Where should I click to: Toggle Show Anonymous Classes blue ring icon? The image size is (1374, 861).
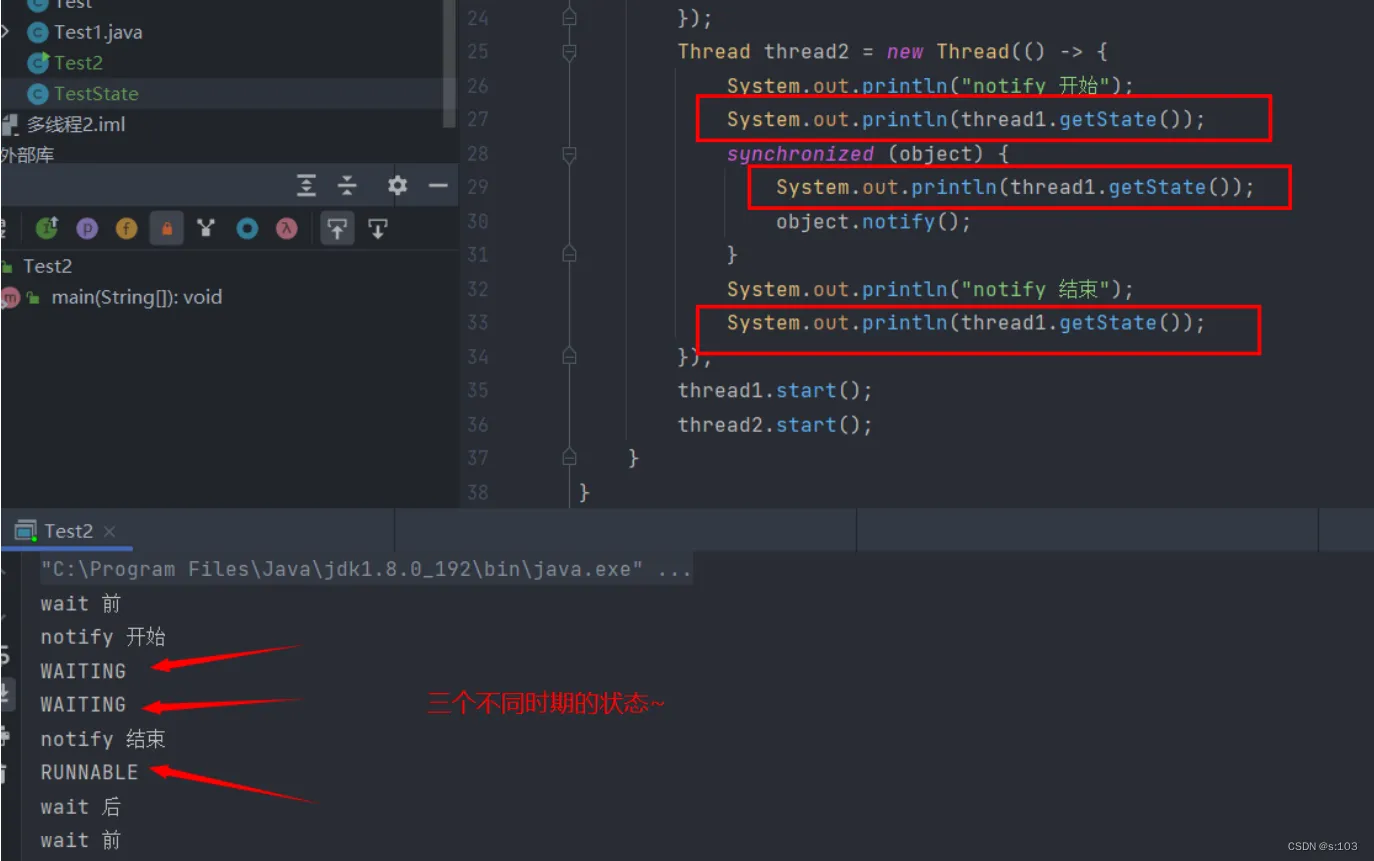tap(247, 228)
